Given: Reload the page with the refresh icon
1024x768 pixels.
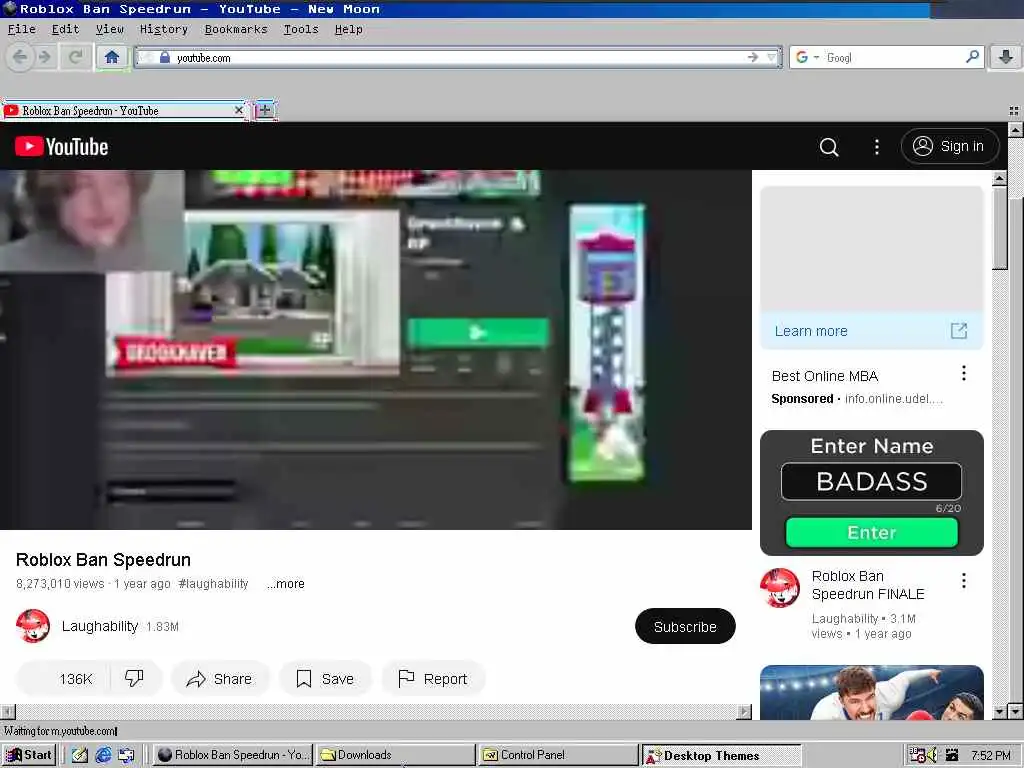Looking at the screenshot, I should click(76, 57).
